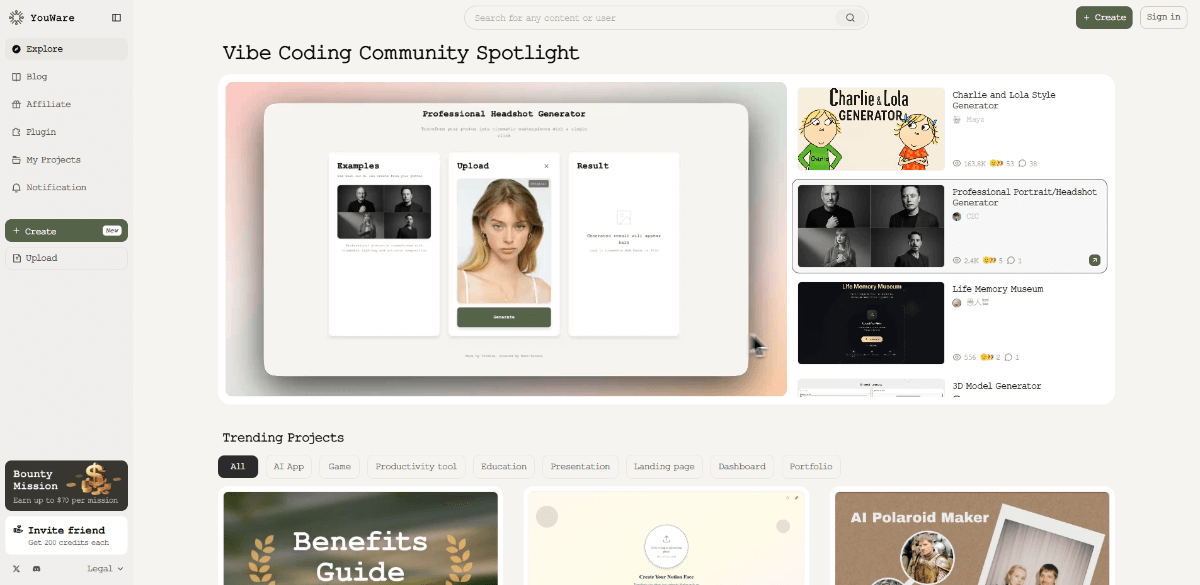This screenshot has height=585, width=1200.
Task: Expand the Legal dropdown
Action: 105,568
